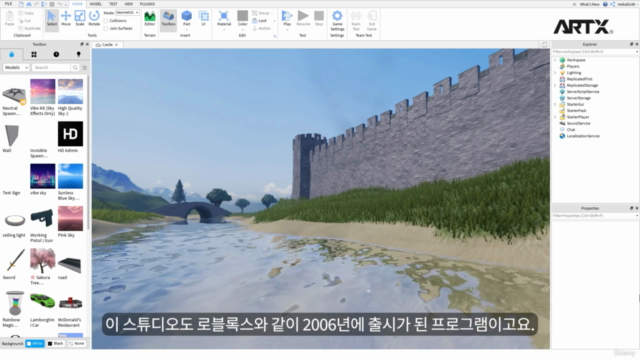Expand the Lighting tree node
The width and height of the screenshot is (640, 360).
point(555,73)
